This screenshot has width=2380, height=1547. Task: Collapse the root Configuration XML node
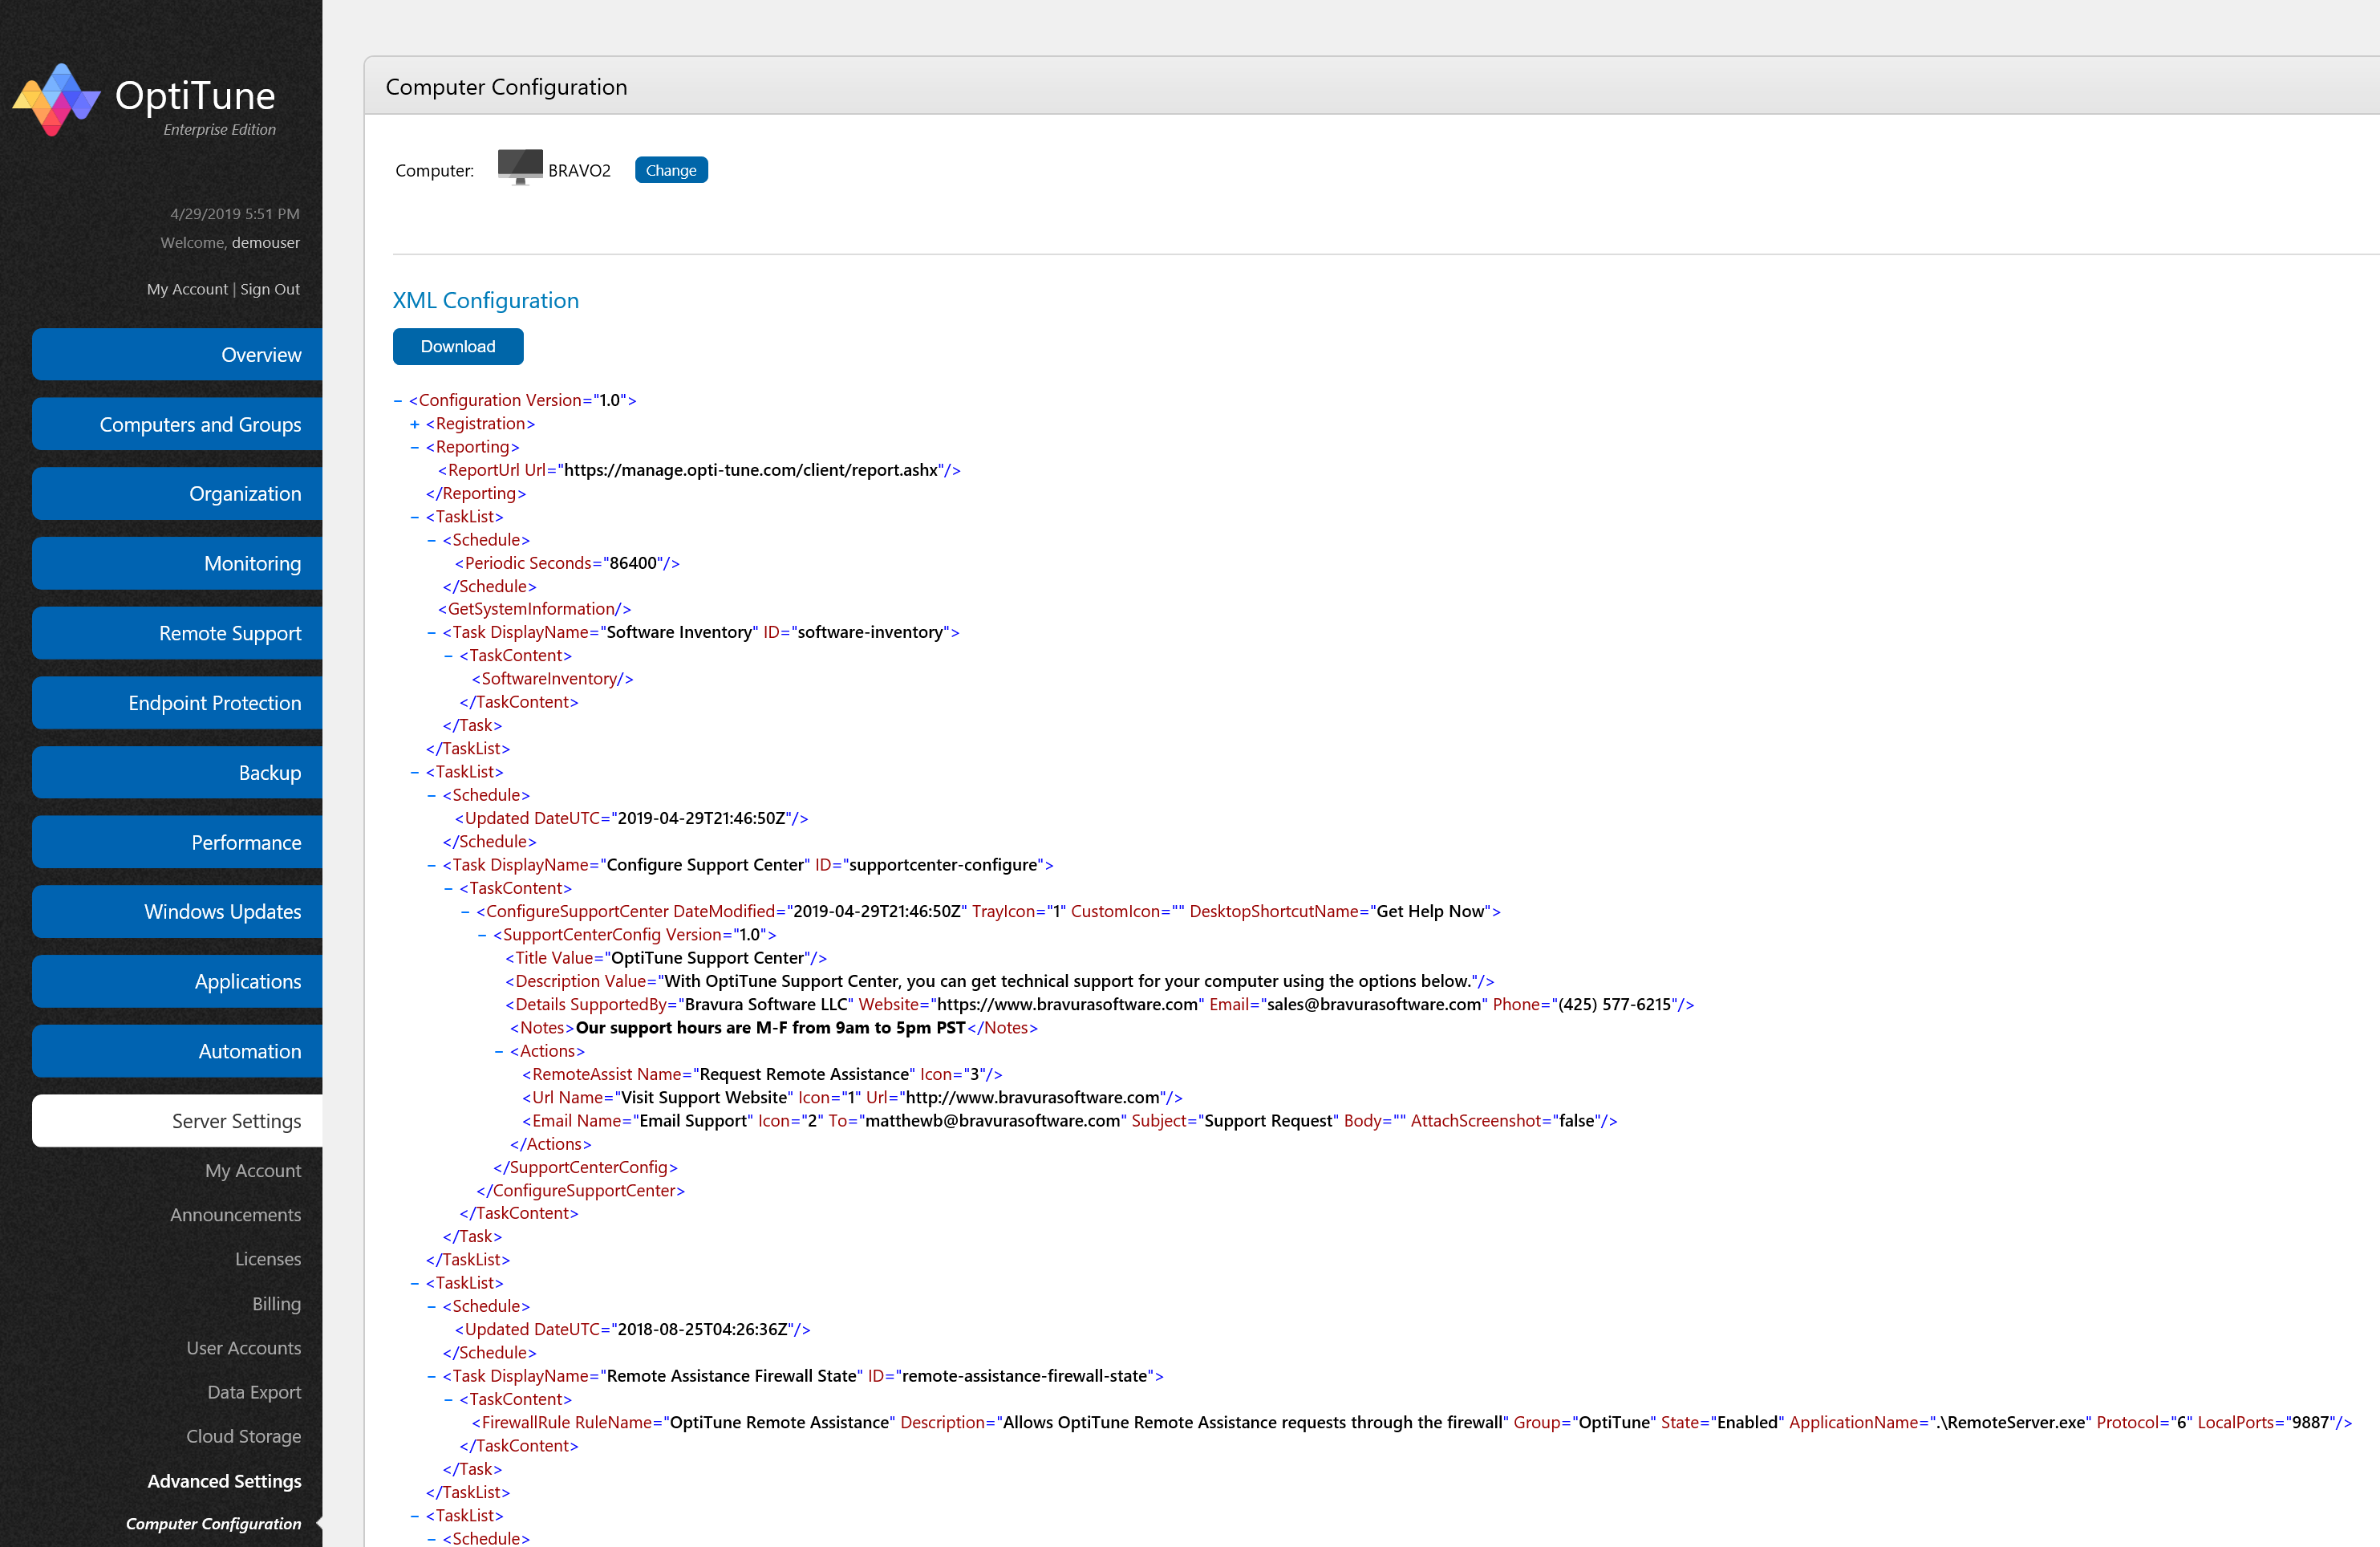398,400
